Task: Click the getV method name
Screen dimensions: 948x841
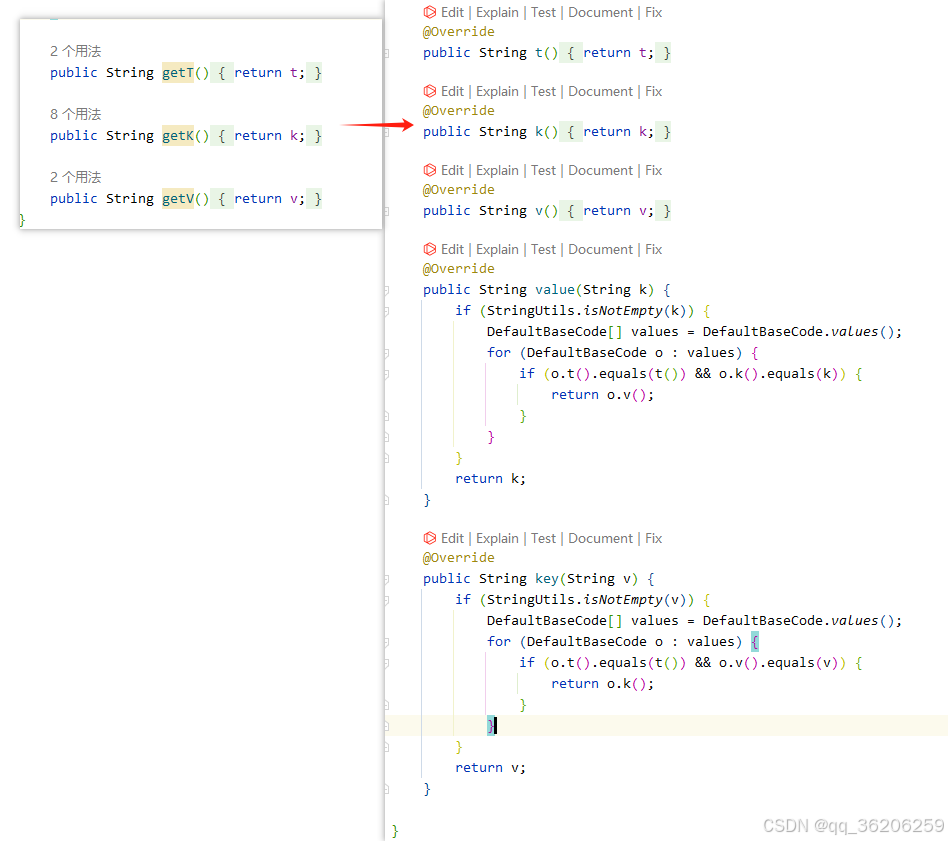Action: click(178, 198)
